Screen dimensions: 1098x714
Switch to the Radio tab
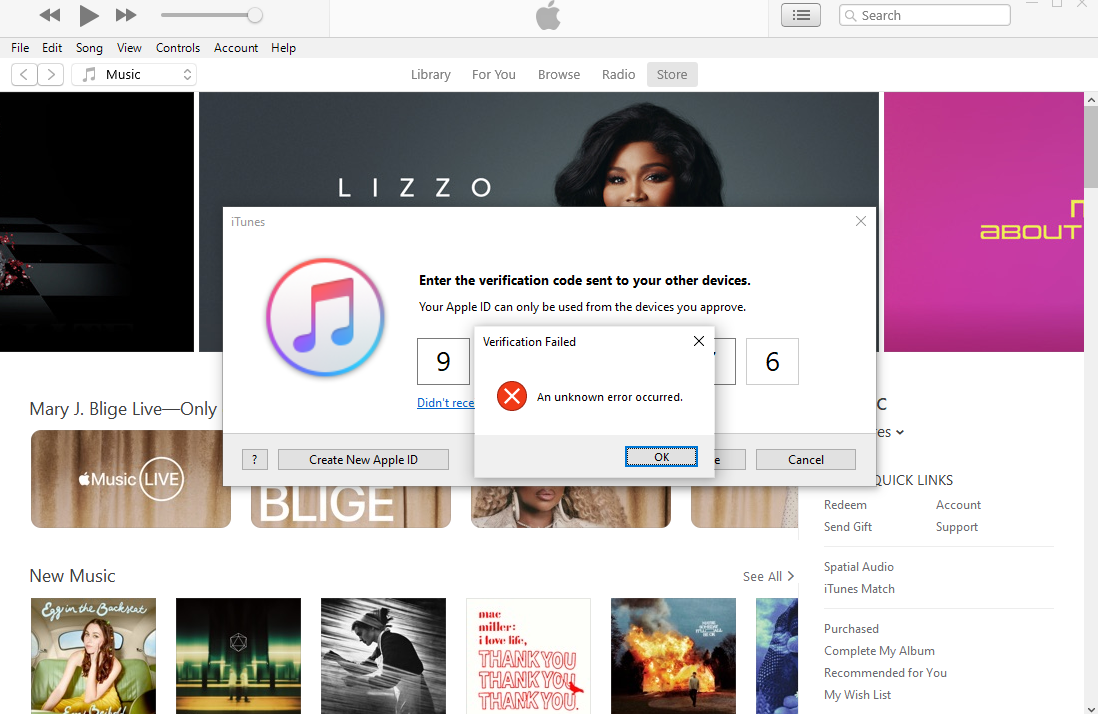[618, 74]
